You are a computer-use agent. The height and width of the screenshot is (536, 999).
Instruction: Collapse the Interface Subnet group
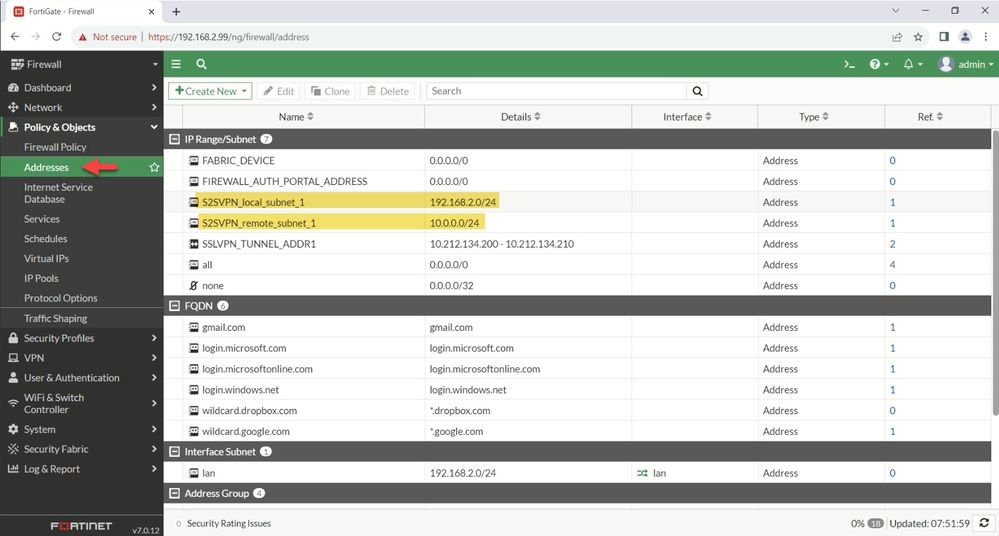coord(175,452)
